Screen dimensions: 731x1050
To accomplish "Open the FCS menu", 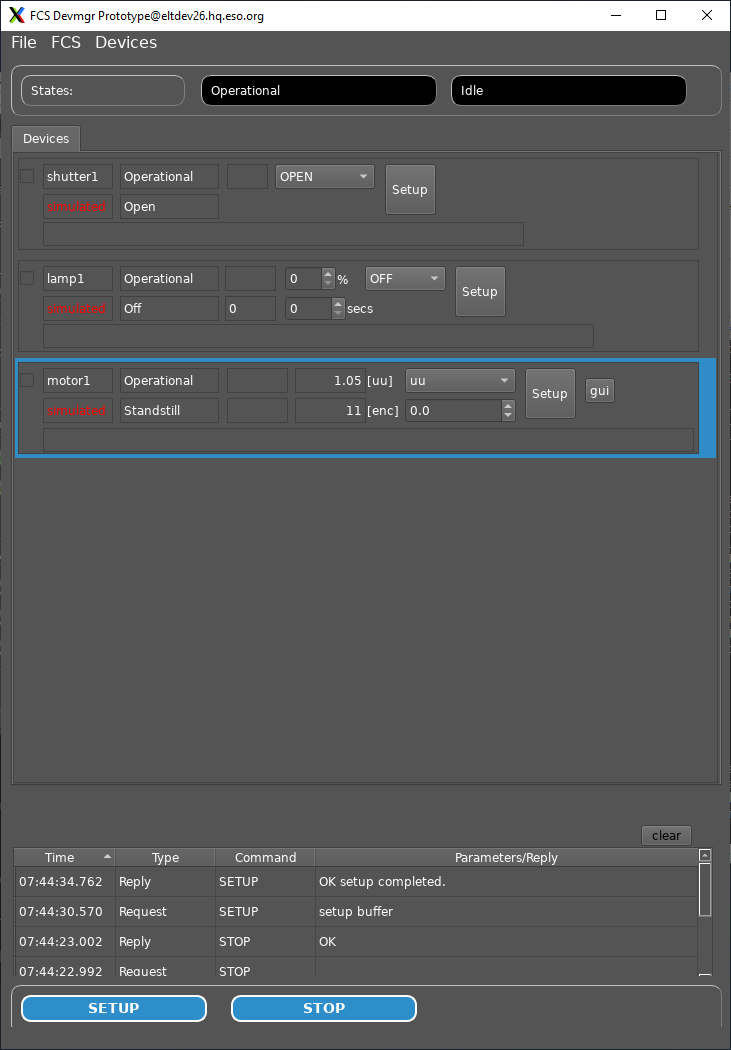I will (66, 42).
